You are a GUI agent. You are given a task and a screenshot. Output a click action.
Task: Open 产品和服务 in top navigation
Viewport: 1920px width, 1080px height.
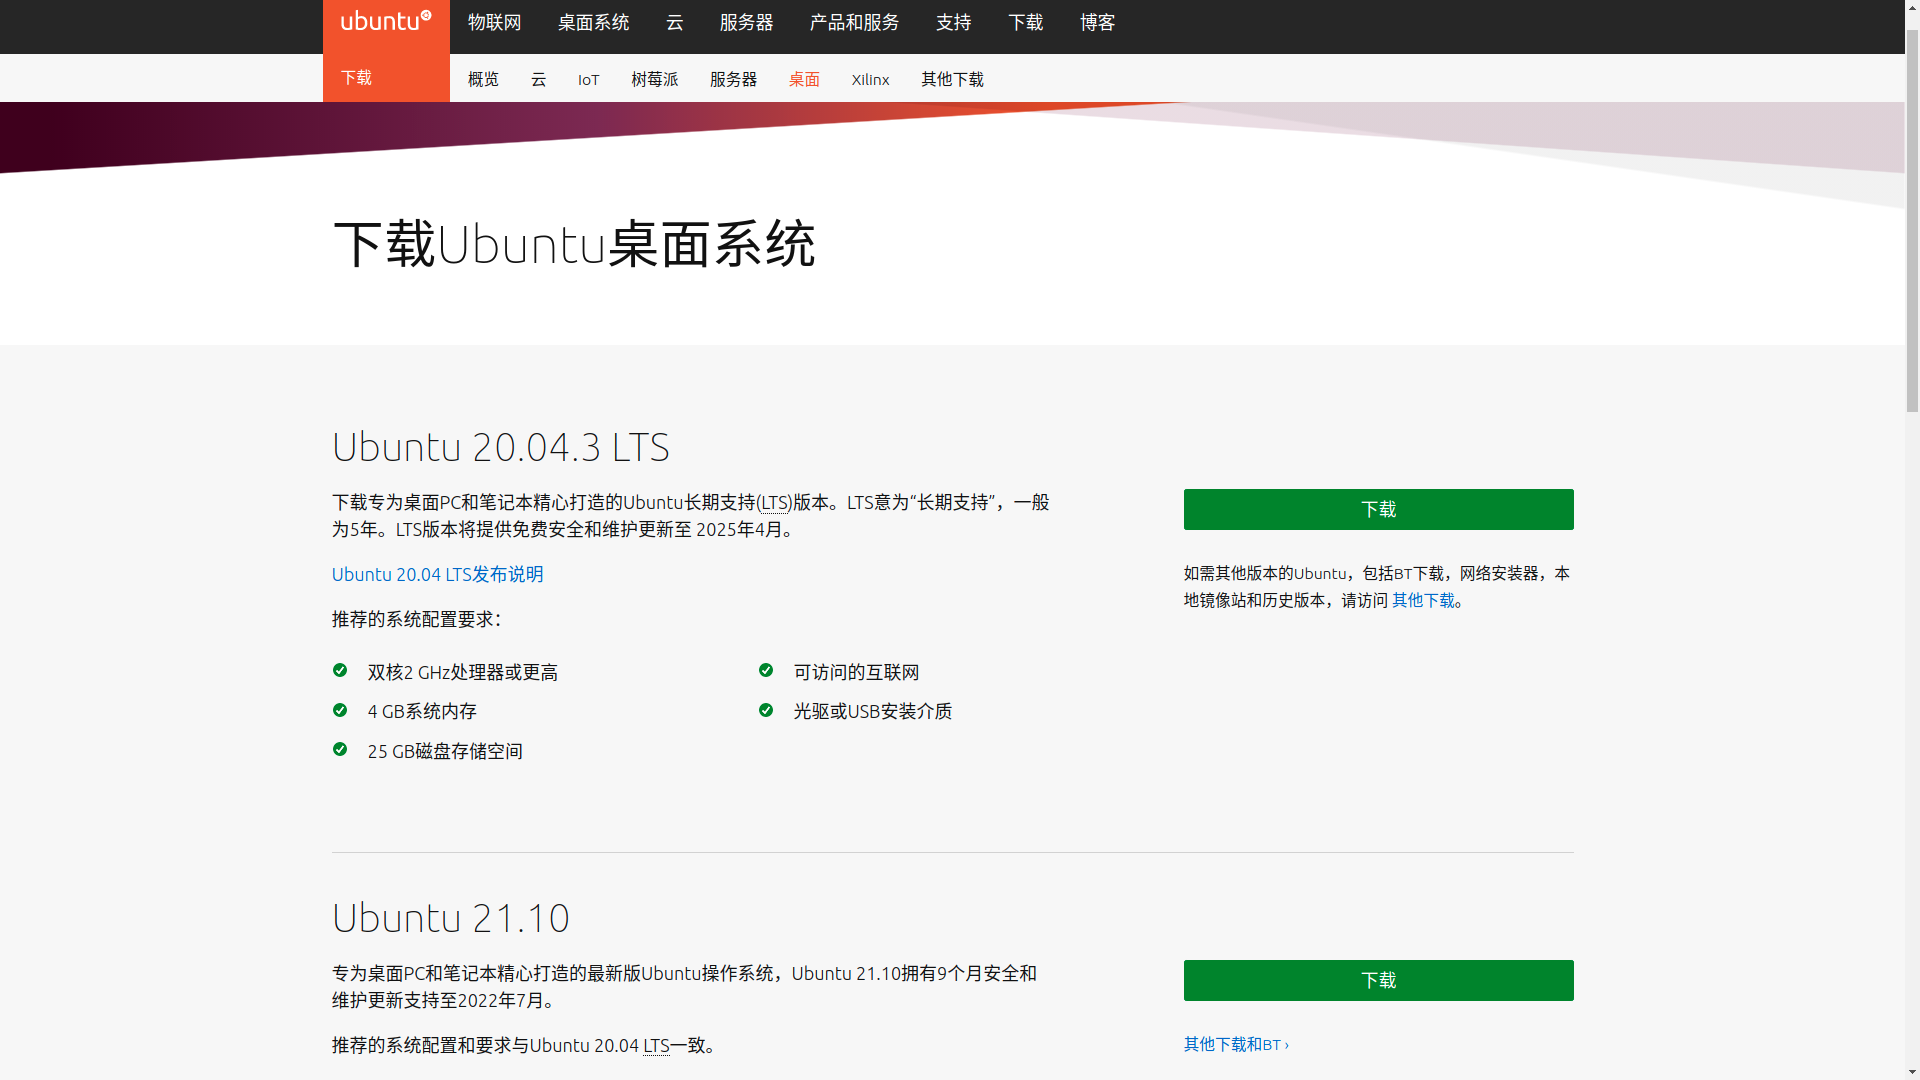[x=854, y=23]
